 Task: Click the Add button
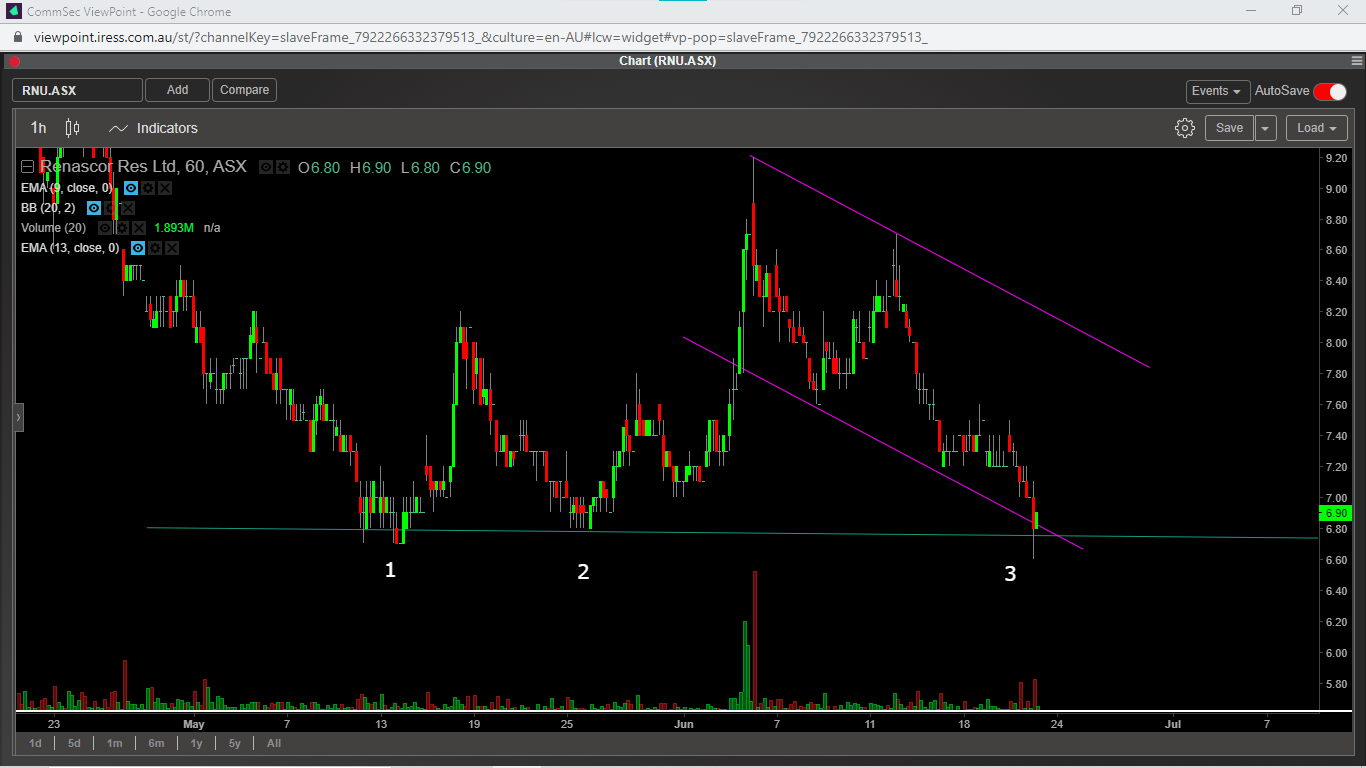point(177,90)
